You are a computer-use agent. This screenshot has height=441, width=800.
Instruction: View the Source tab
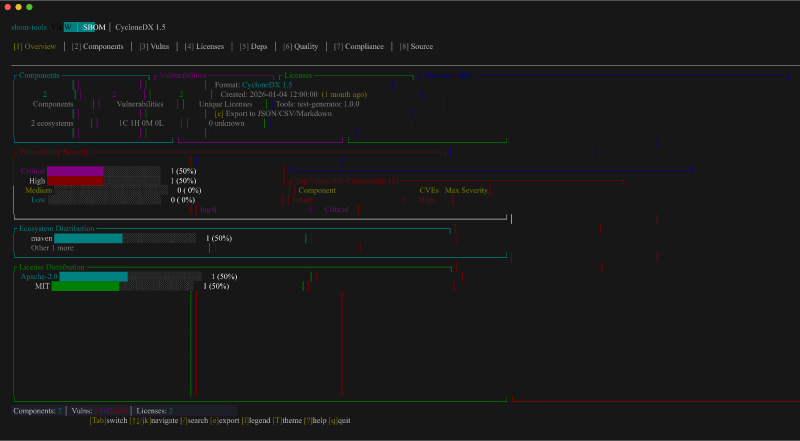(x=416, y=47)
